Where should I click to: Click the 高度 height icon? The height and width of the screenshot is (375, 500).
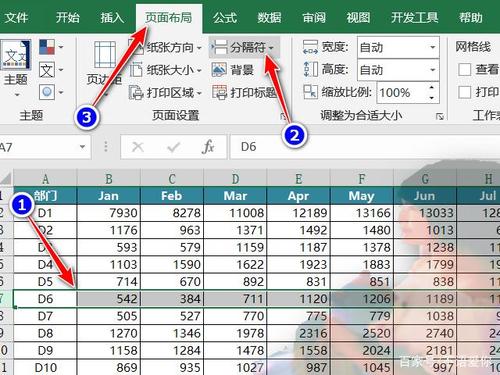pos(310,70)
